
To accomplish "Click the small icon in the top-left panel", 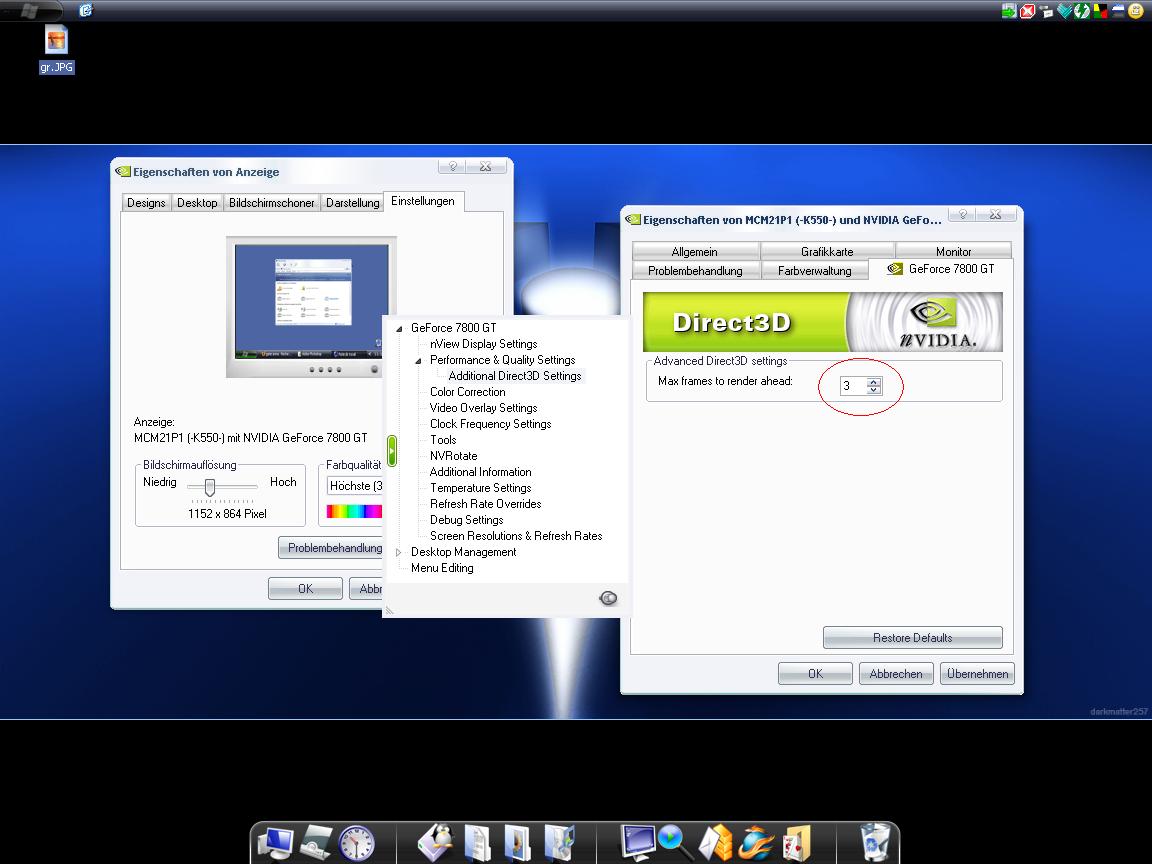I will pyautogui.click(x=86, y=10).
